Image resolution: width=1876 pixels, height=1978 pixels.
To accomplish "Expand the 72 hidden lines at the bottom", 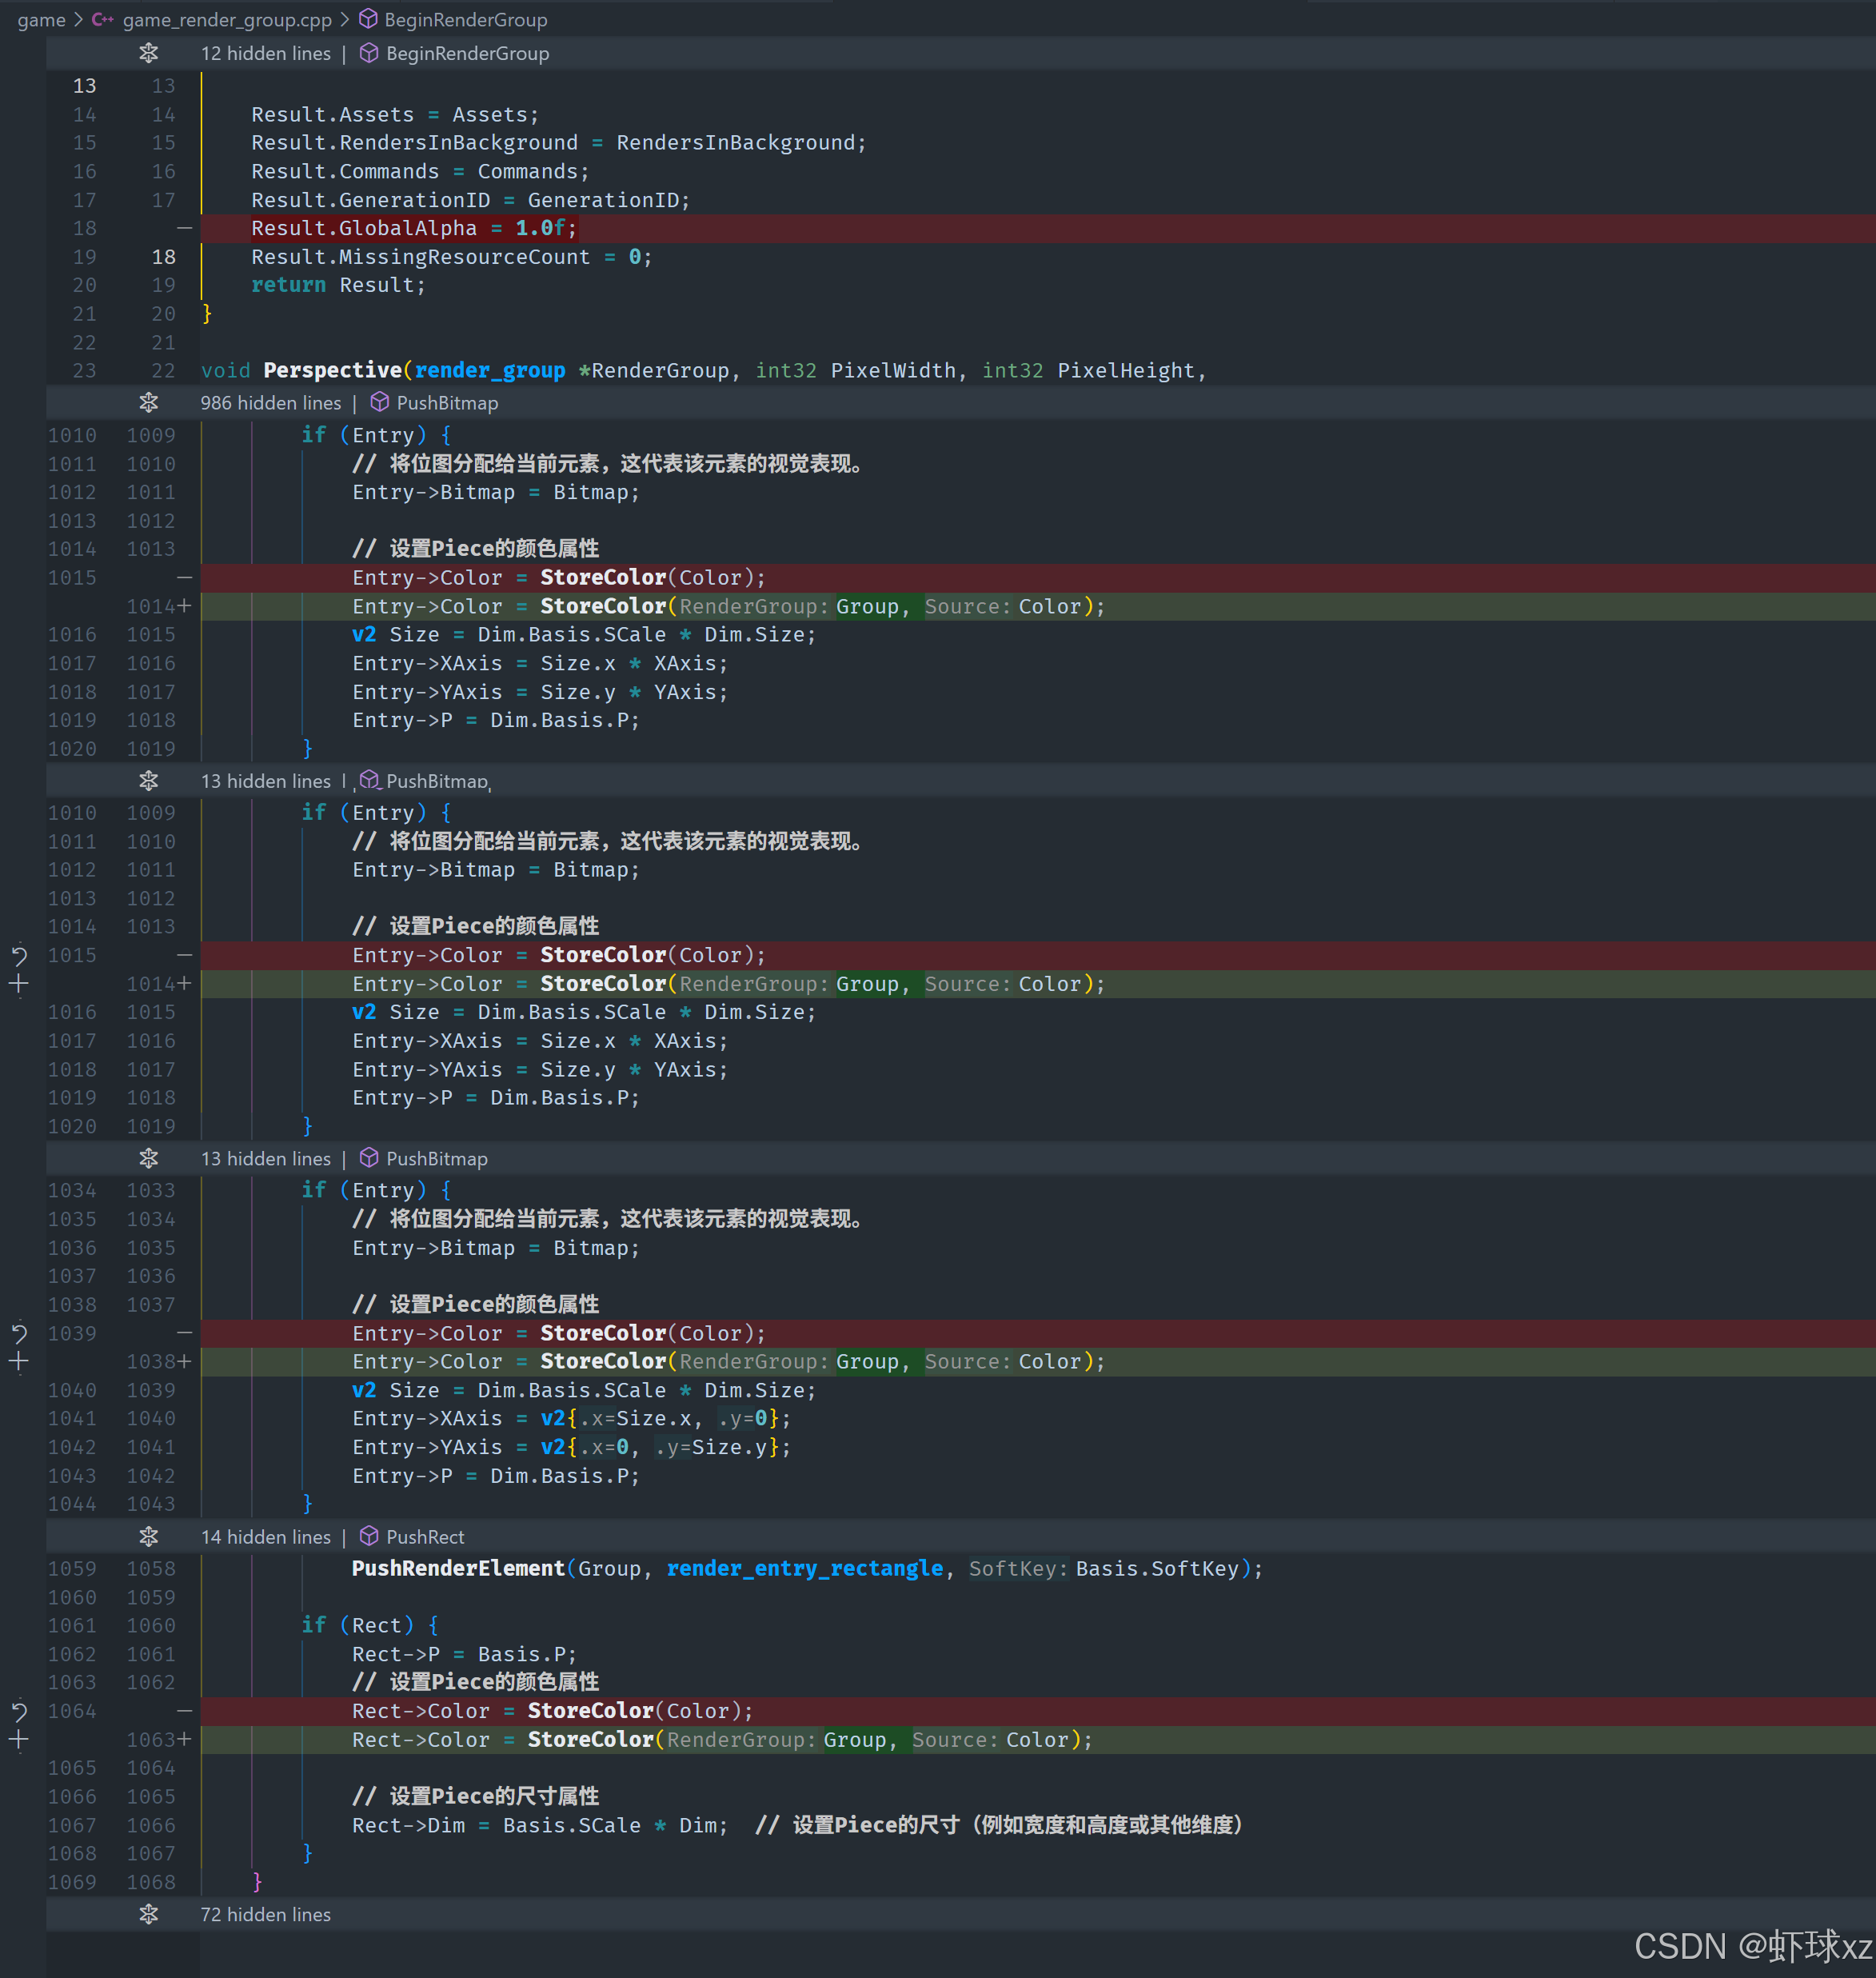I will 149,1914.
